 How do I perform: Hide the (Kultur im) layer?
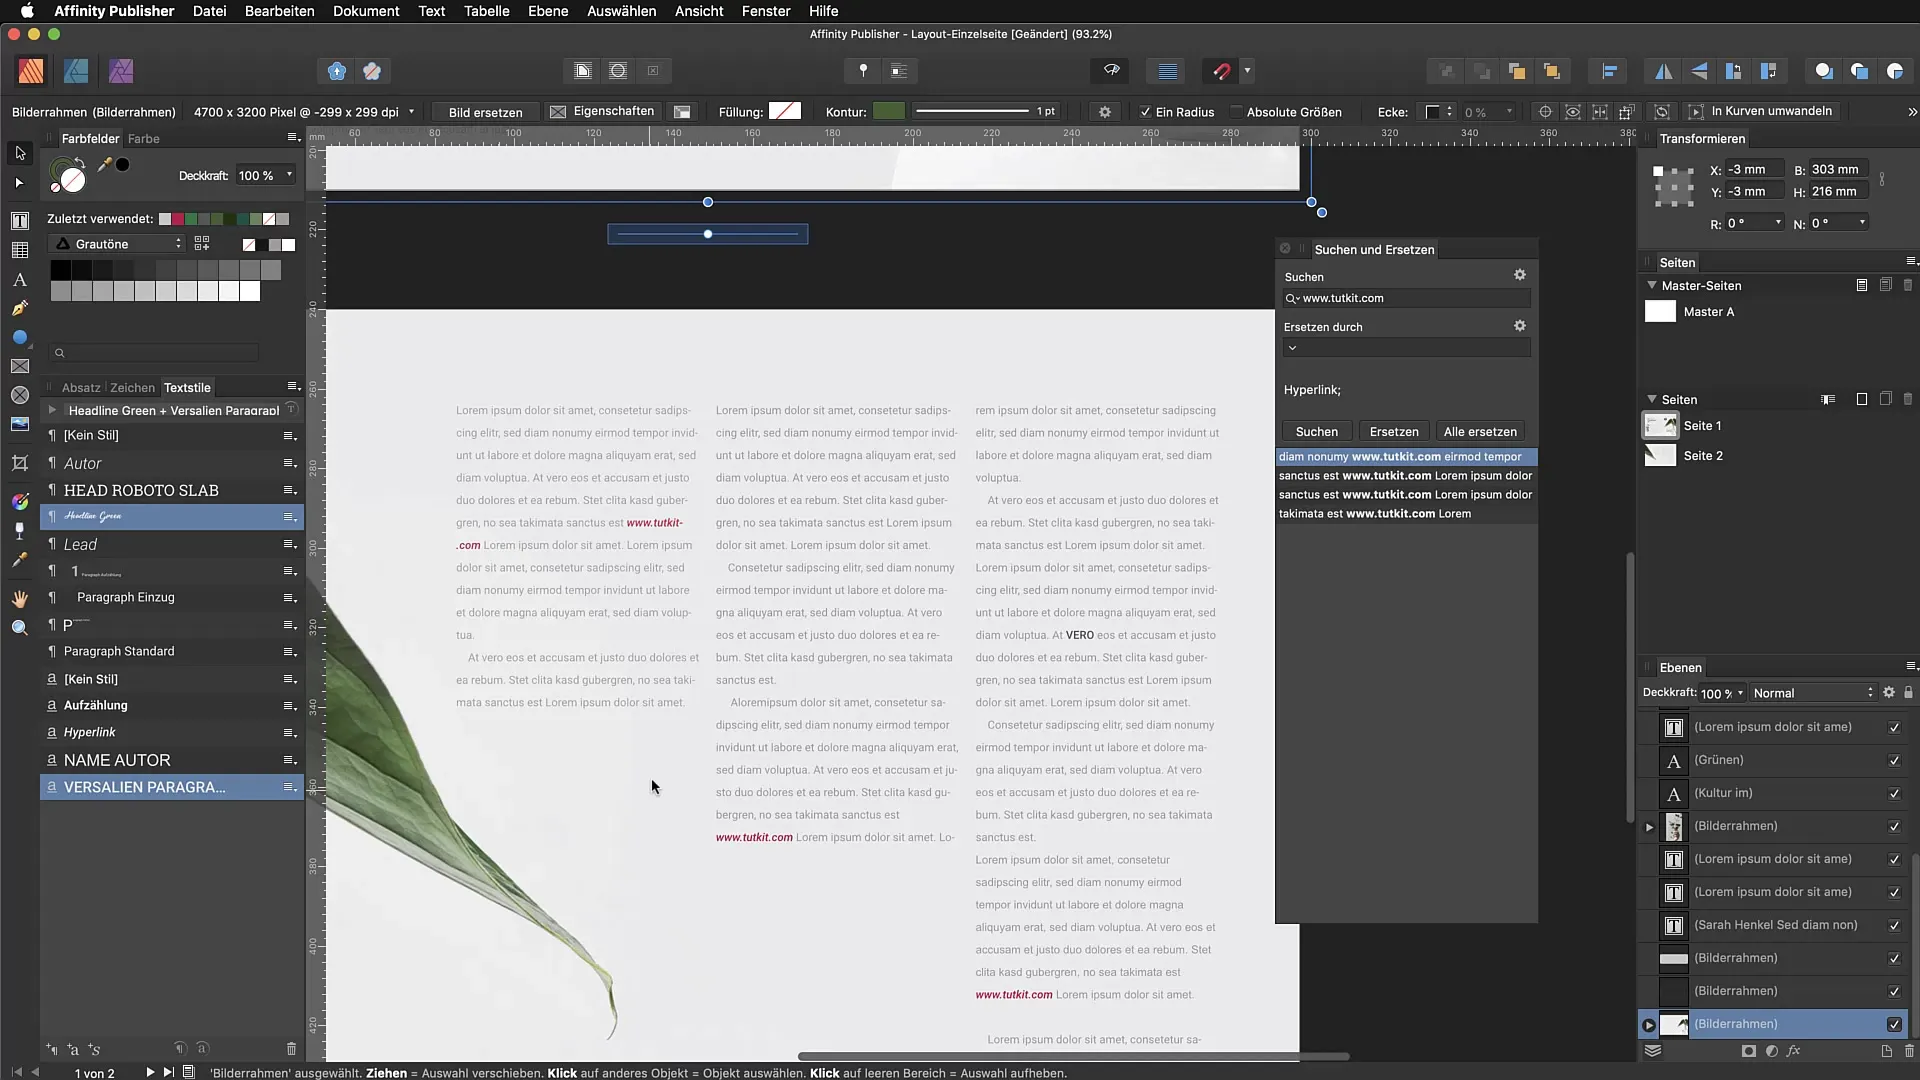(1894, 794)
